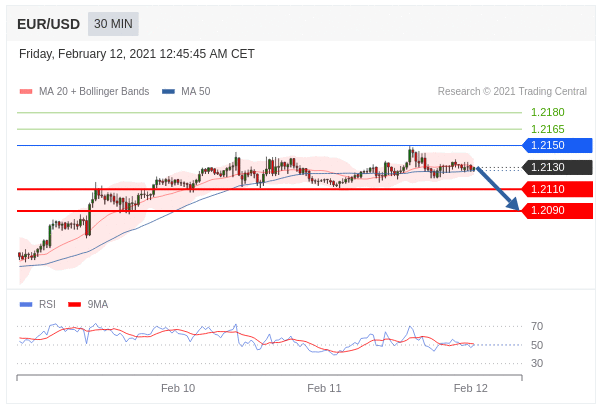Viewport: 601px width, 411px height.
Task: Click the red 1.2090 target price tag
Action: (x=558, y=211)
